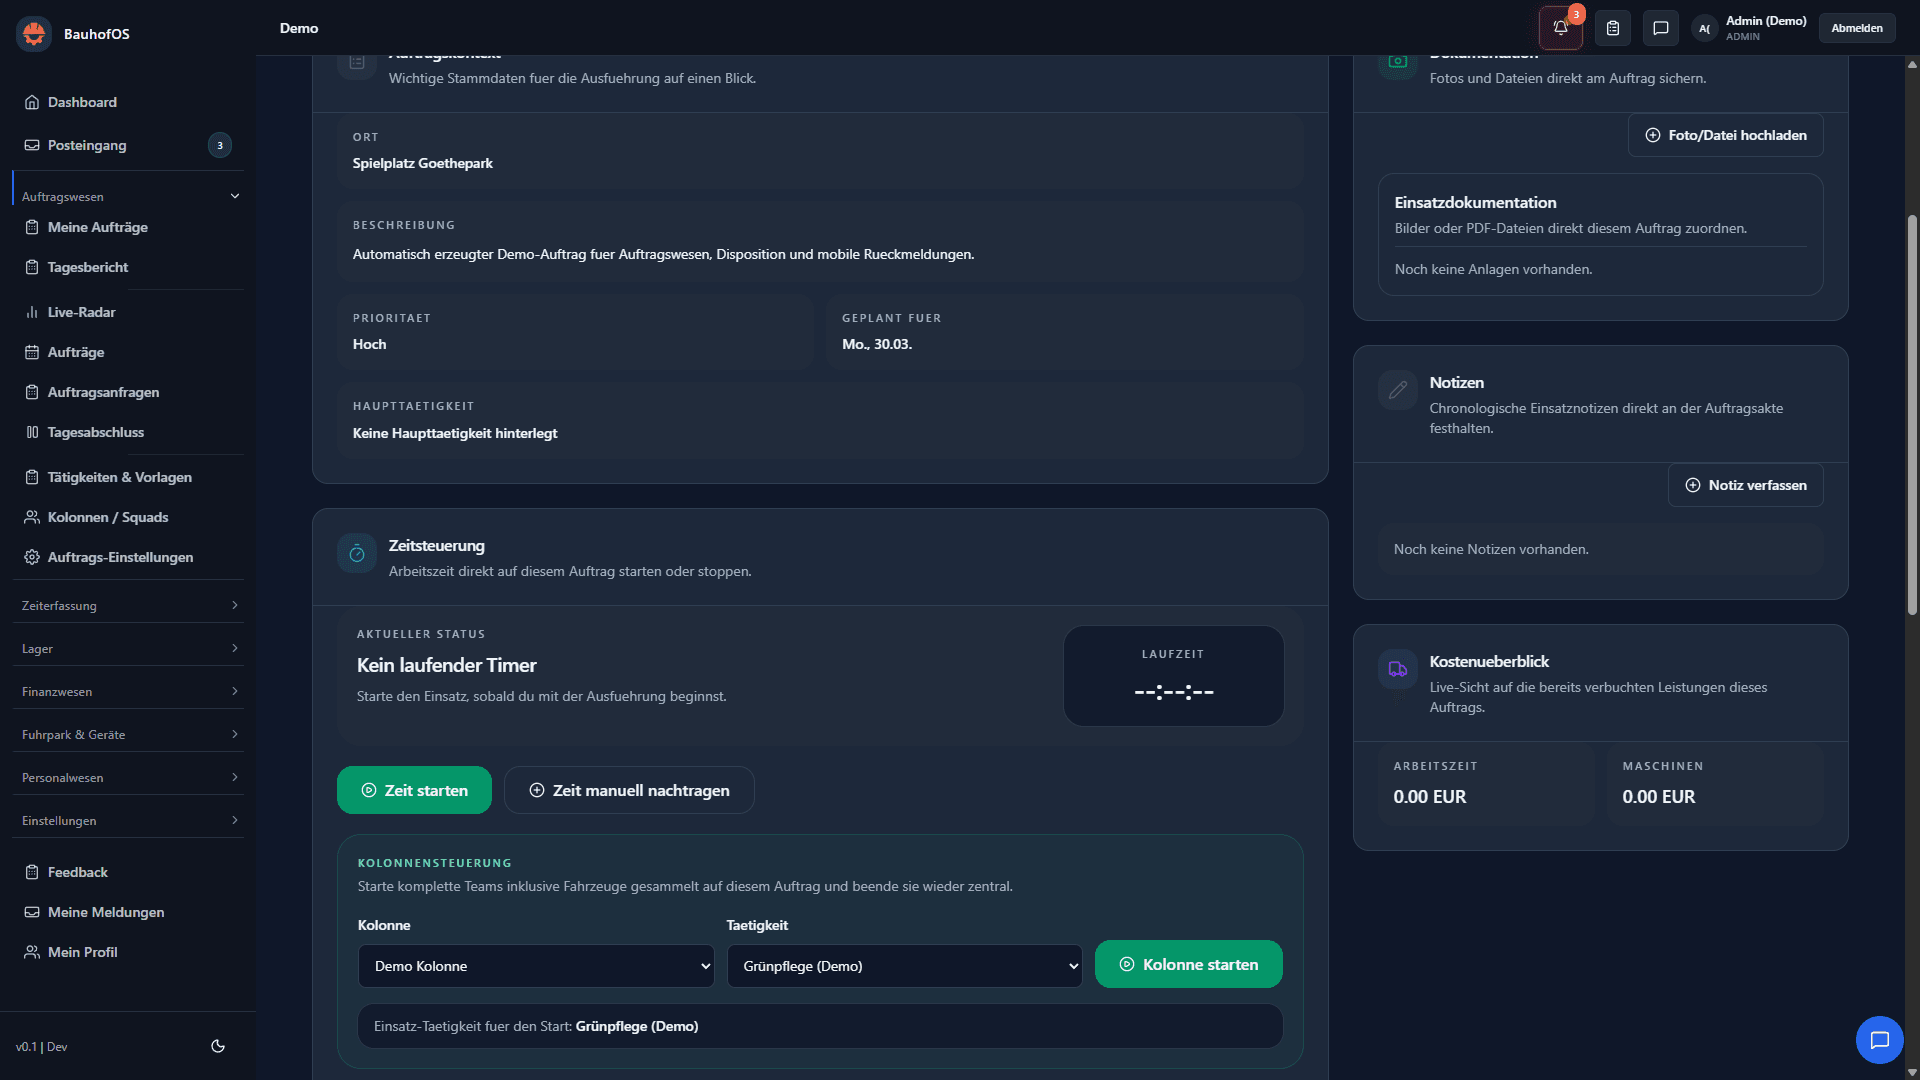Click Notiz verfassen button

[x=1745, y=485]
